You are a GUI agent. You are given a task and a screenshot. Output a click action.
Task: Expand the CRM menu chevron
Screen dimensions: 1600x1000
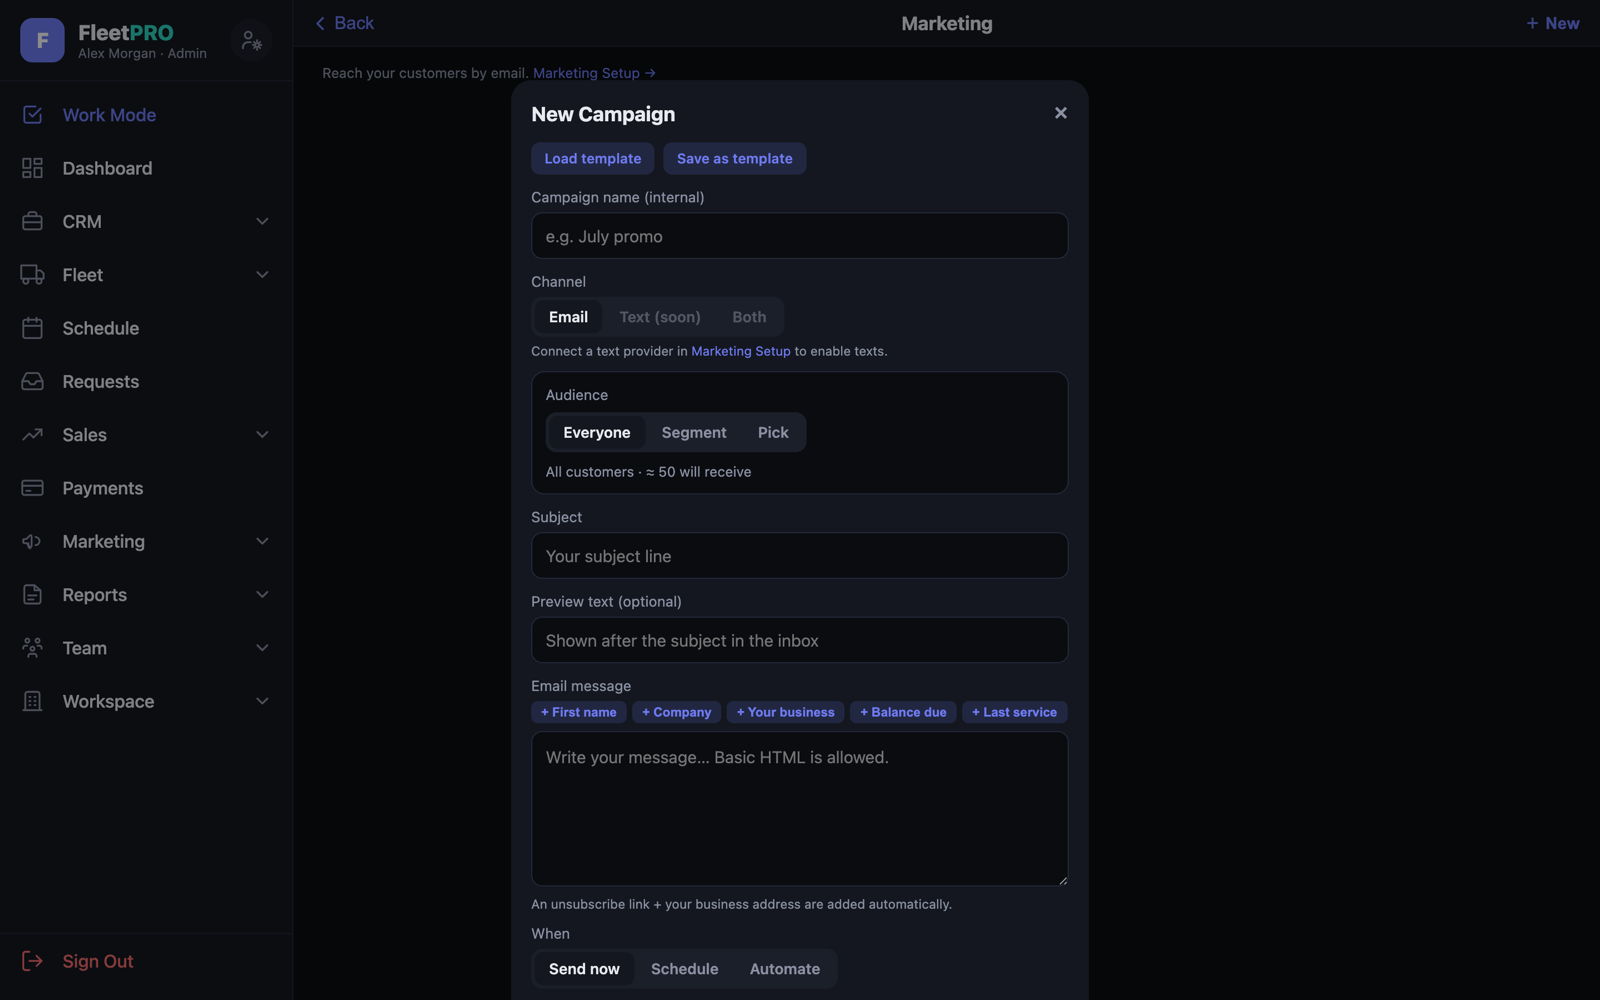coord(262,221)
